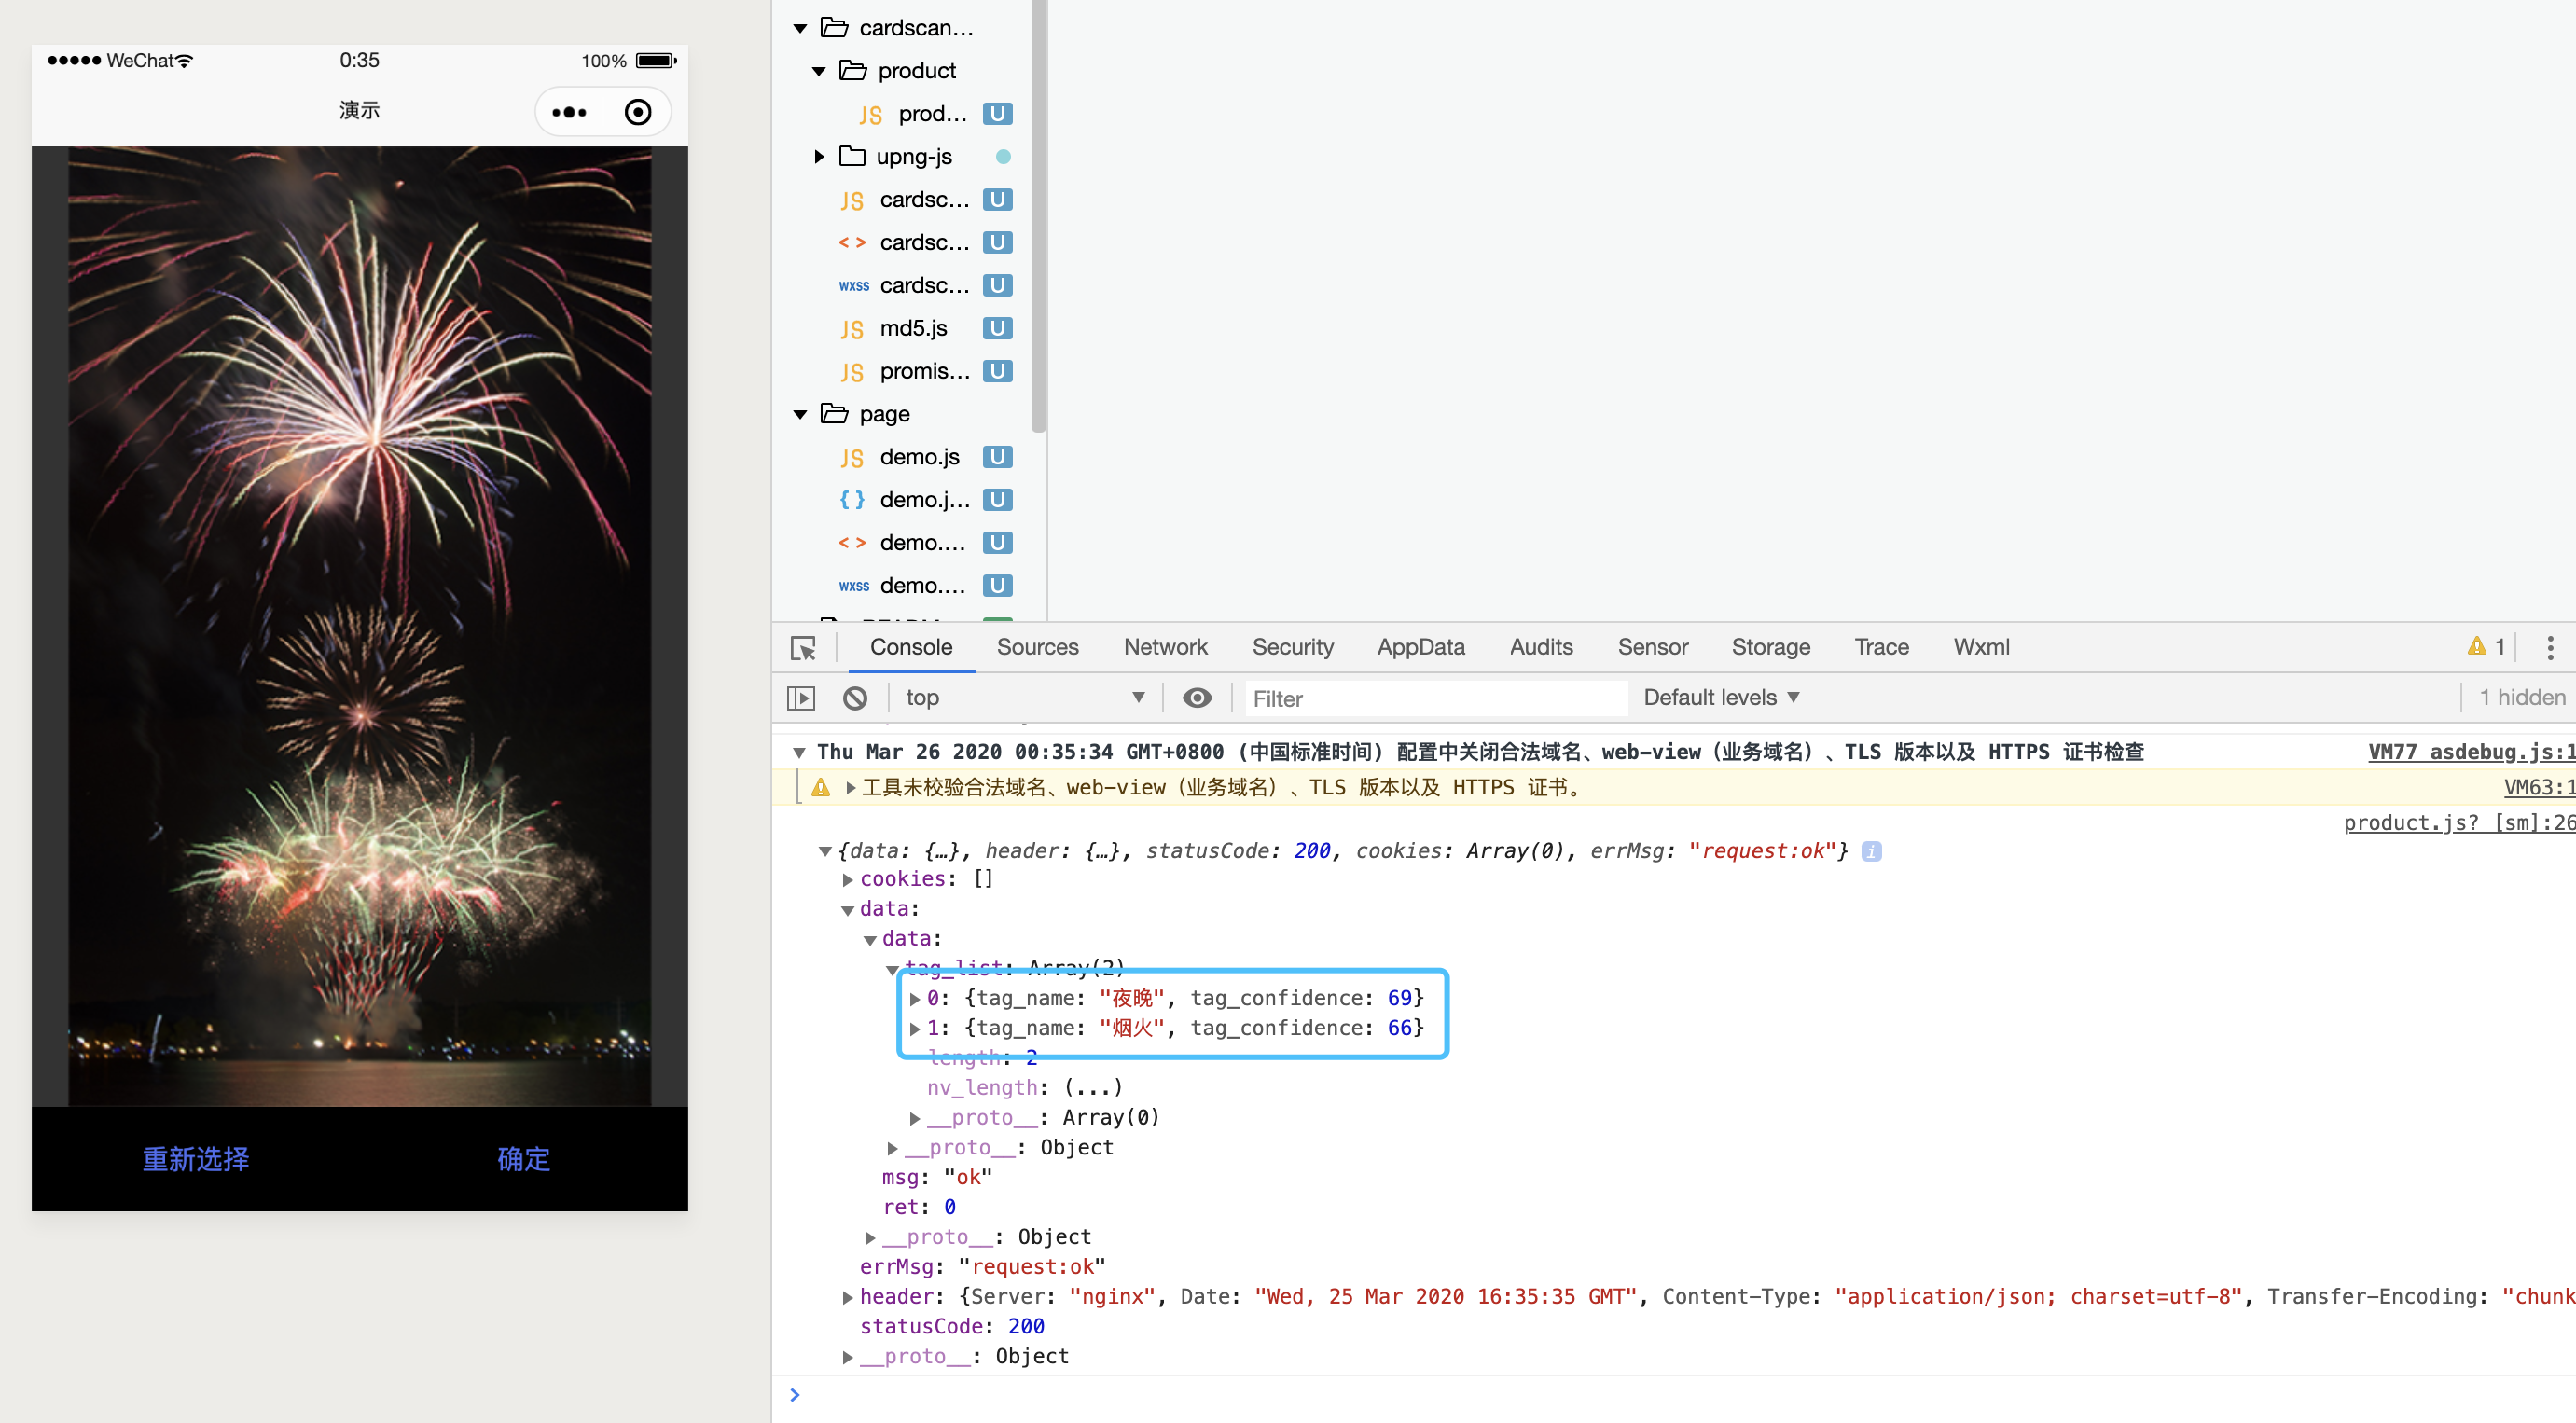Viewport: 2576px width, 1423px height.
Task: Switch to the Network tab
Action: click(x=1165, y=647)
